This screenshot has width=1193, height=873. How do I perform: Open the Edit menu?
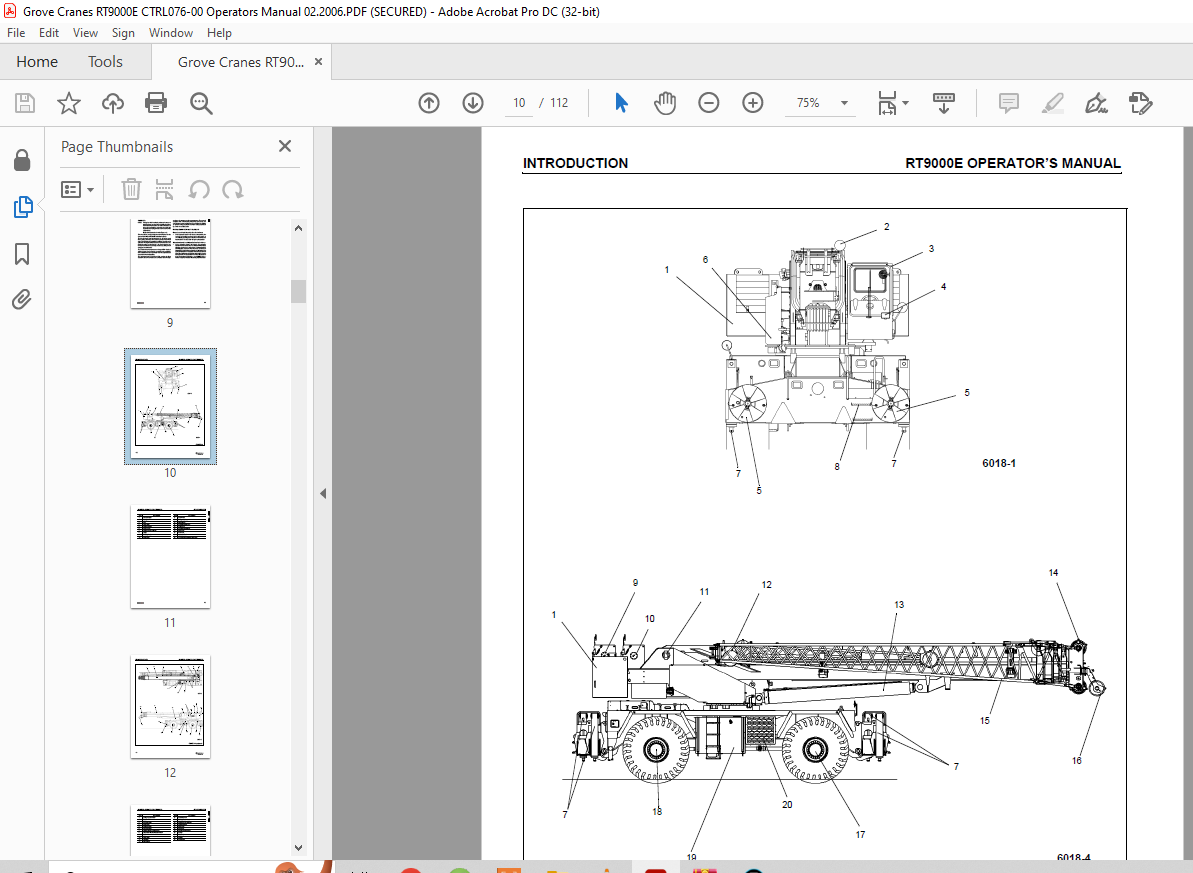click(49, 33)
